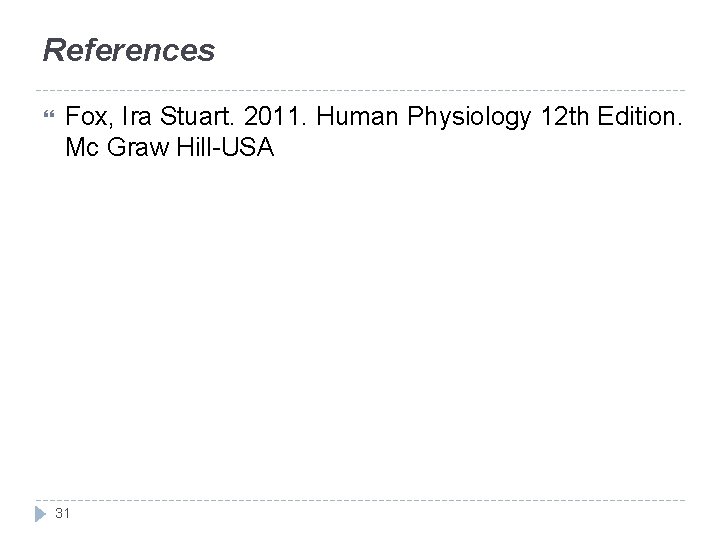Click the References slide title
This screenshot has height=540, width=720.
[129, 50]
